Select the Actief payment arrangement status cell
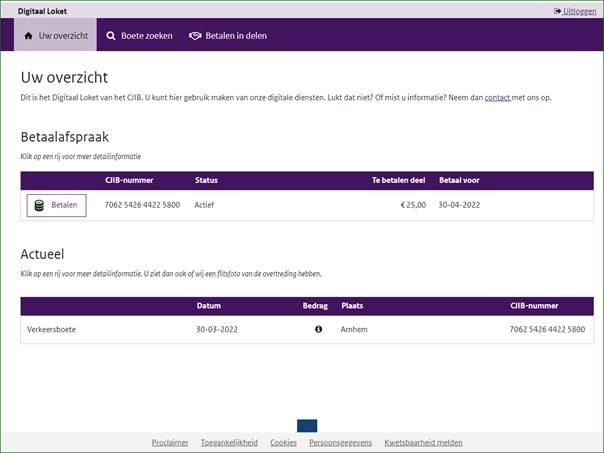 (x=204, y=205)
